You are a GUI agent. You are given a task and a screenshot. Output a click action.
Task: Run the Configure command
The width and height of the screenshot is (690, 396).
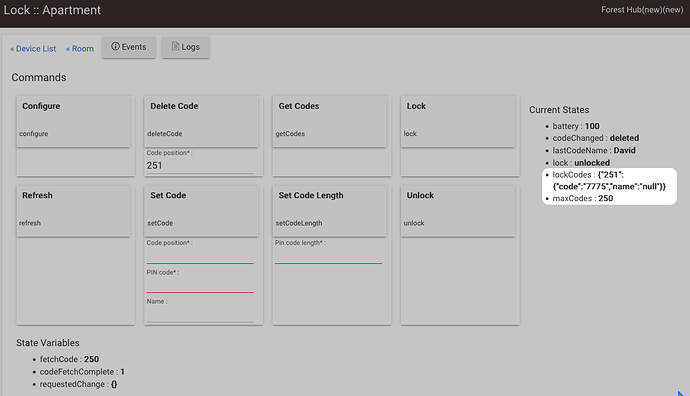point(73,121)
